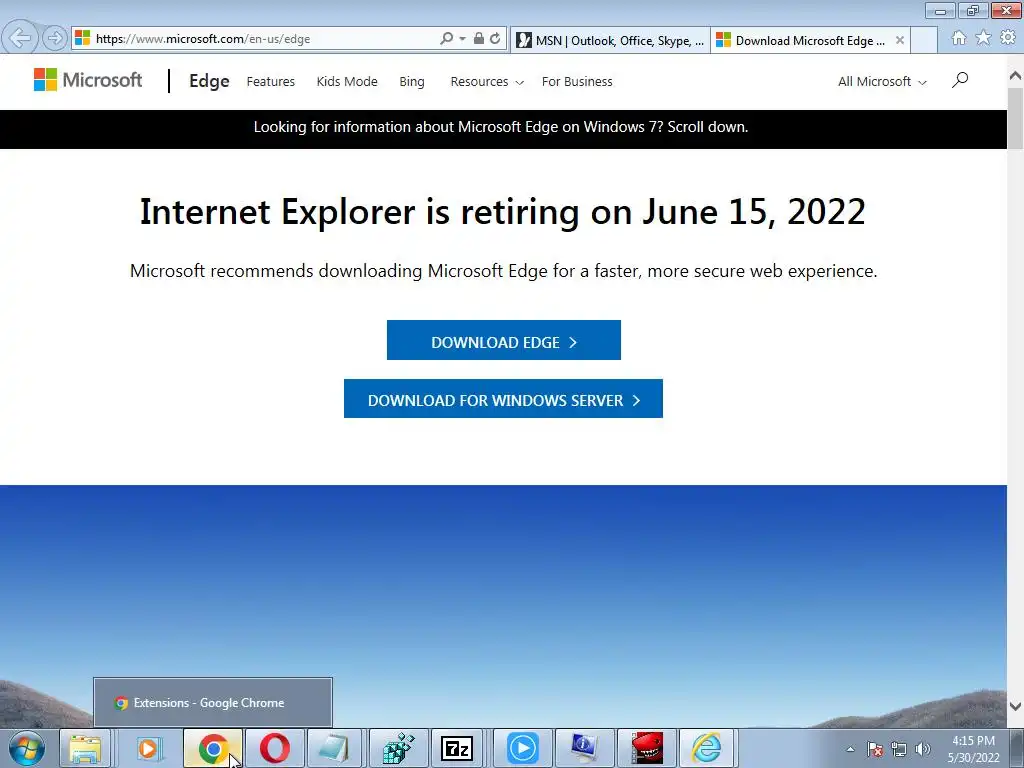Go back with the browser Back arrow
This screenshot has width=1024, height=768.
point(20,39)
